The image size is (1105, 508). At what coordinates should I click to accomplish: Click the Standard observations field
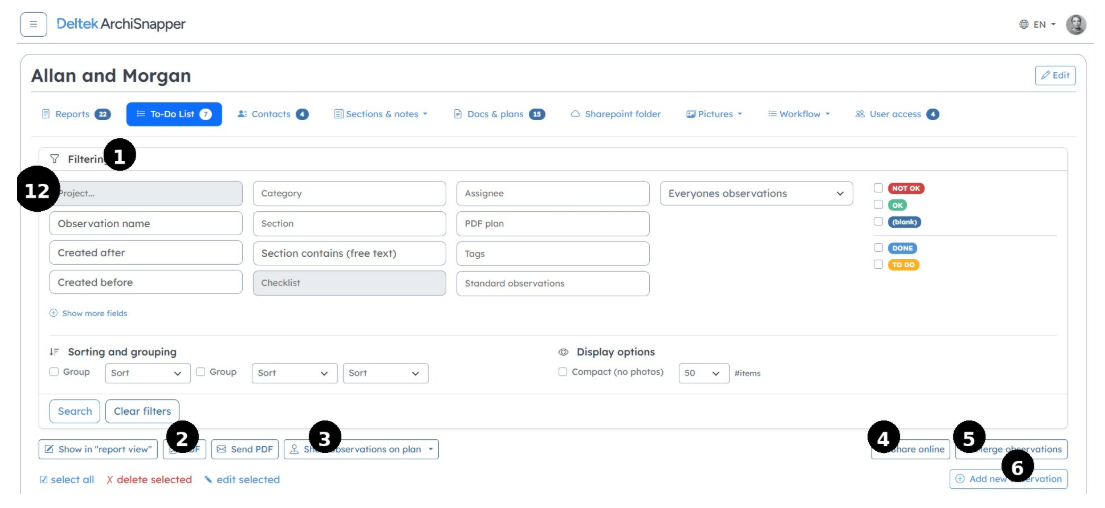(x=552, y=283)
